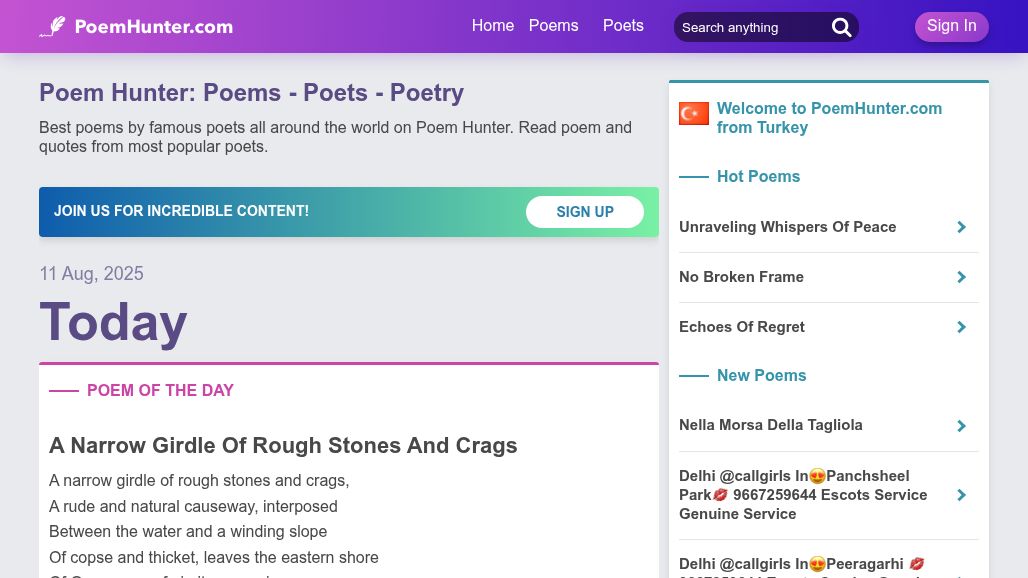Click the Search anything input field
This screenshot has width=1028, height=578.
click(x=753, y=28)
